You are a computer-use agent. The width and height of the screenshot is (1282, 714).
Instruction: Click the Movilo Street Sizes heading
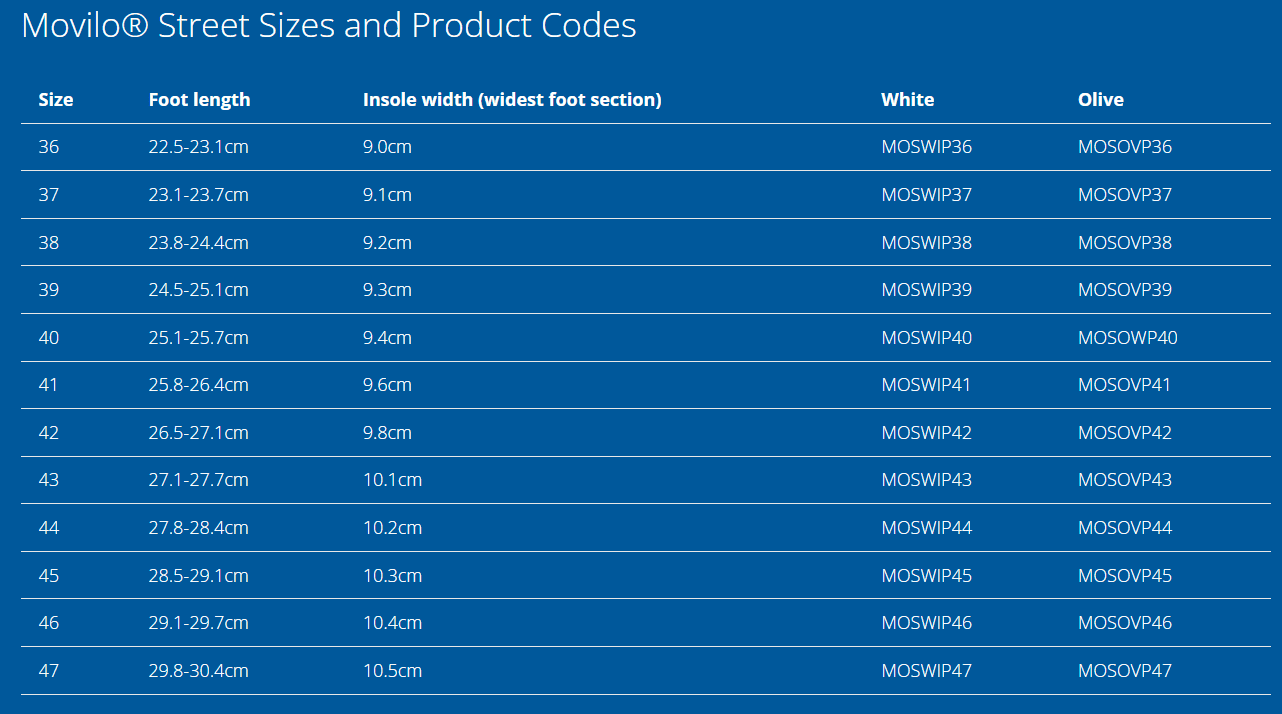(x=328, y=25)
